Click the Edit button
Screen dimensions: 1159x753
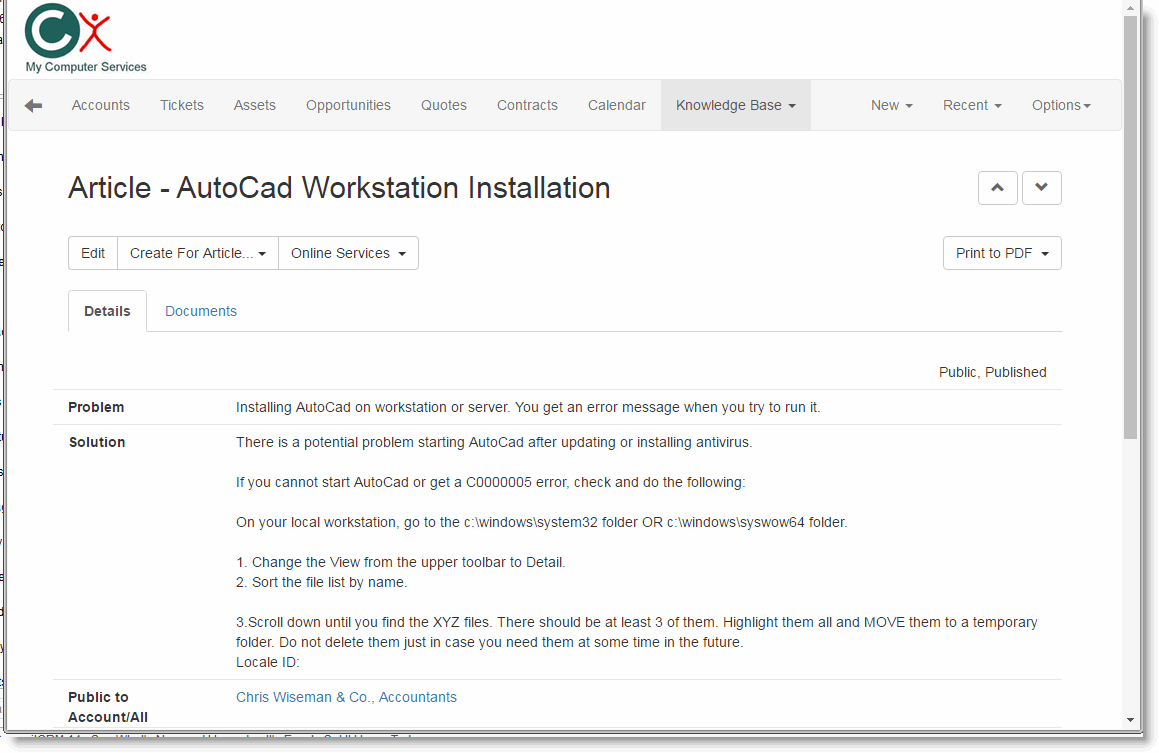[x=93, y=254]
